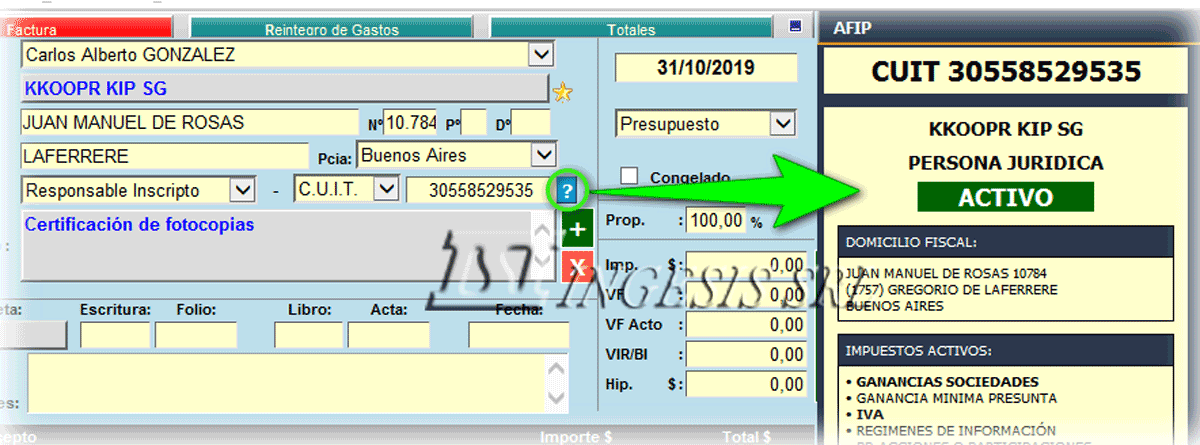Switch to the Factura tab
1200x445 pixels.
tap(85, 29)
